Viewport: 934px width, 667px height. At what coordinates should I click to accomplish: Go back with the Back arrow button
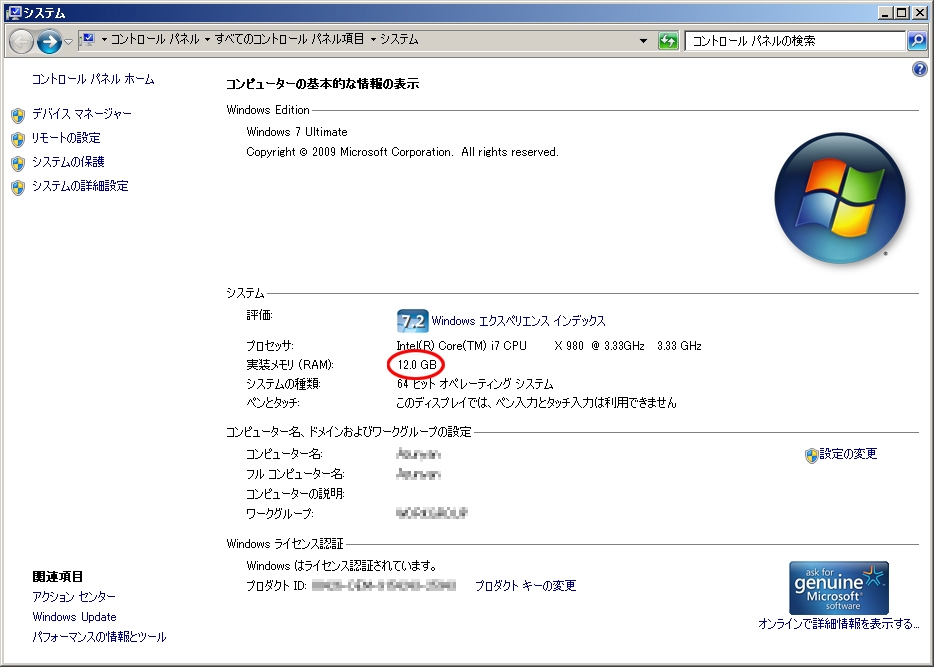(21, 41)
